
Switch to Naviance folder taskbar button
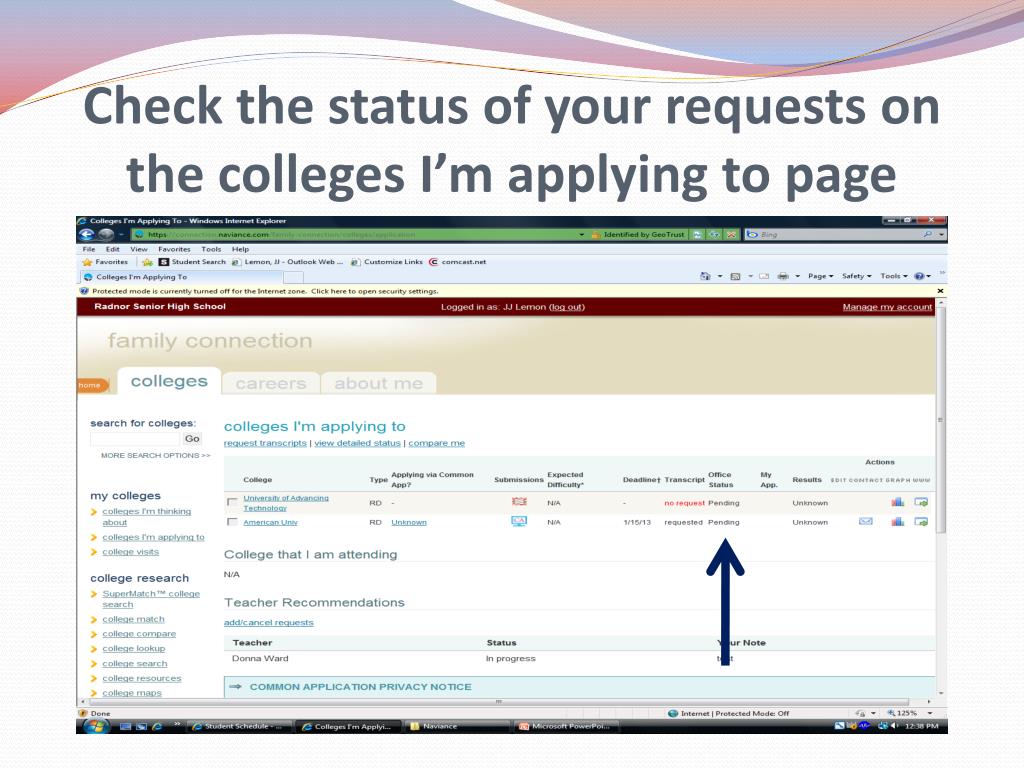(x=457, y=726)
